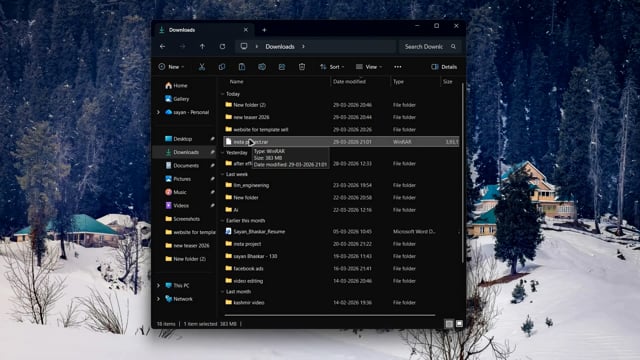This screenshot has height=360, width=640.
Task: Unpin Documents using its pin icon
Action: [x=212, y=165]
